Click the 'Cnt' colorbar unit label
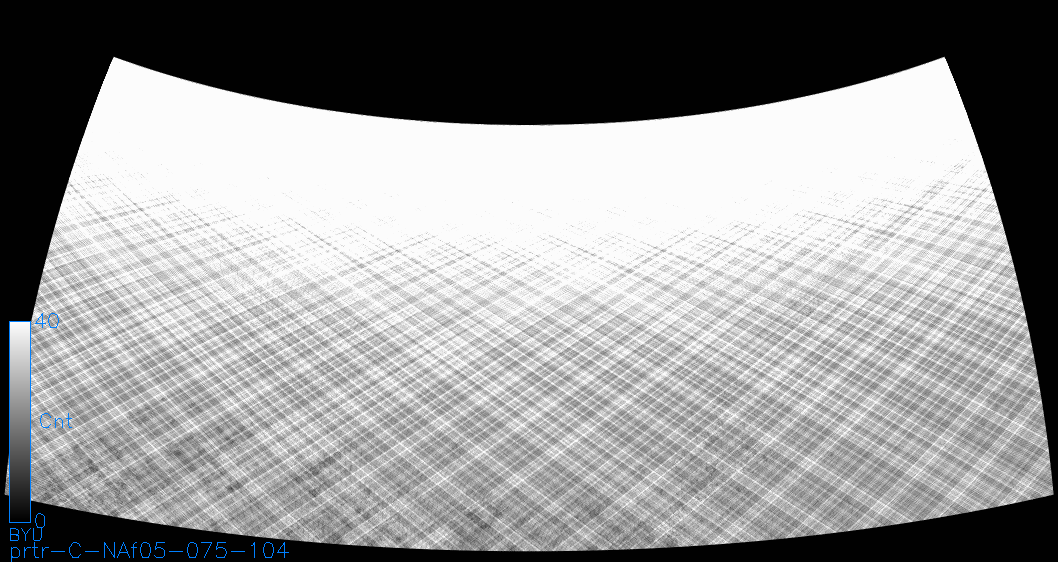This screenshot has width=1058, height=562. (56, 422)
